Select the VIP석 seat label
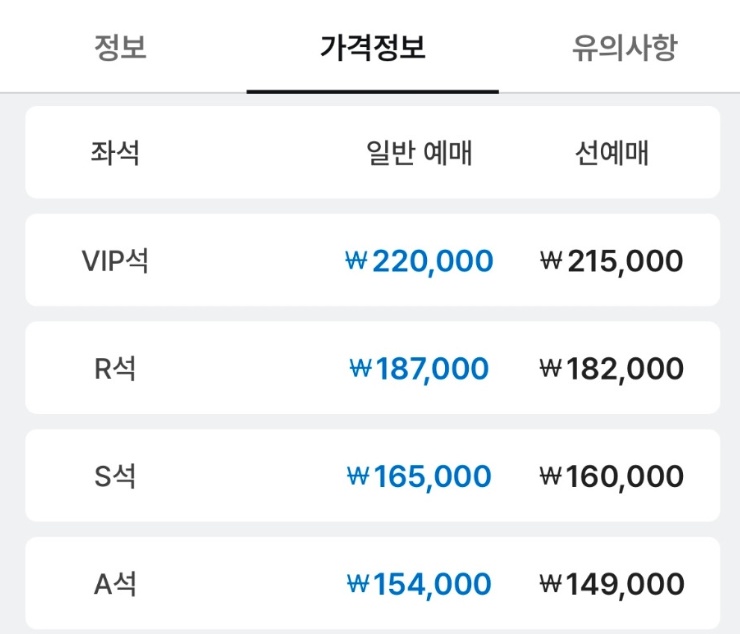Image resolution: width=740 pixels, height=634 pixels. point(115,260)
